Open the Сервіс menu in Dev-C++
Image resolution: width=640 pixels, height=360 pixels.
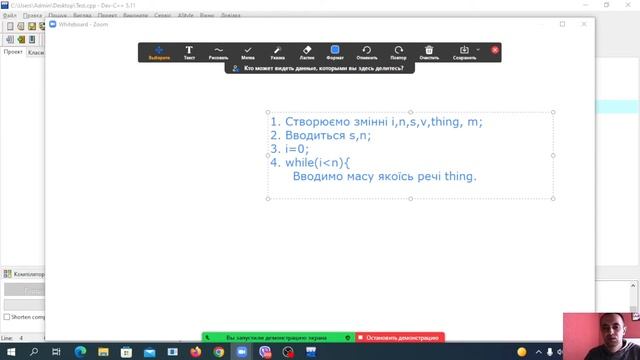[162, 16]
